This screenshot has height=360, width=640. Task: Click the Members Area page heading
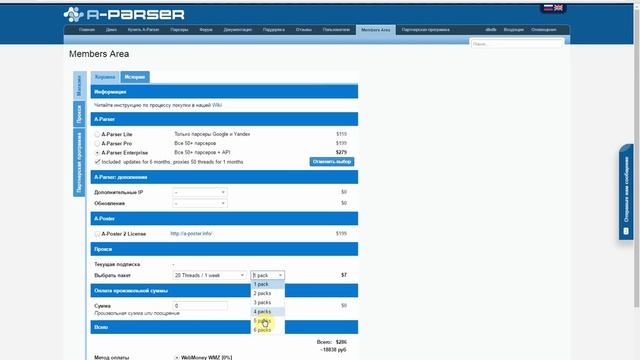99,54
